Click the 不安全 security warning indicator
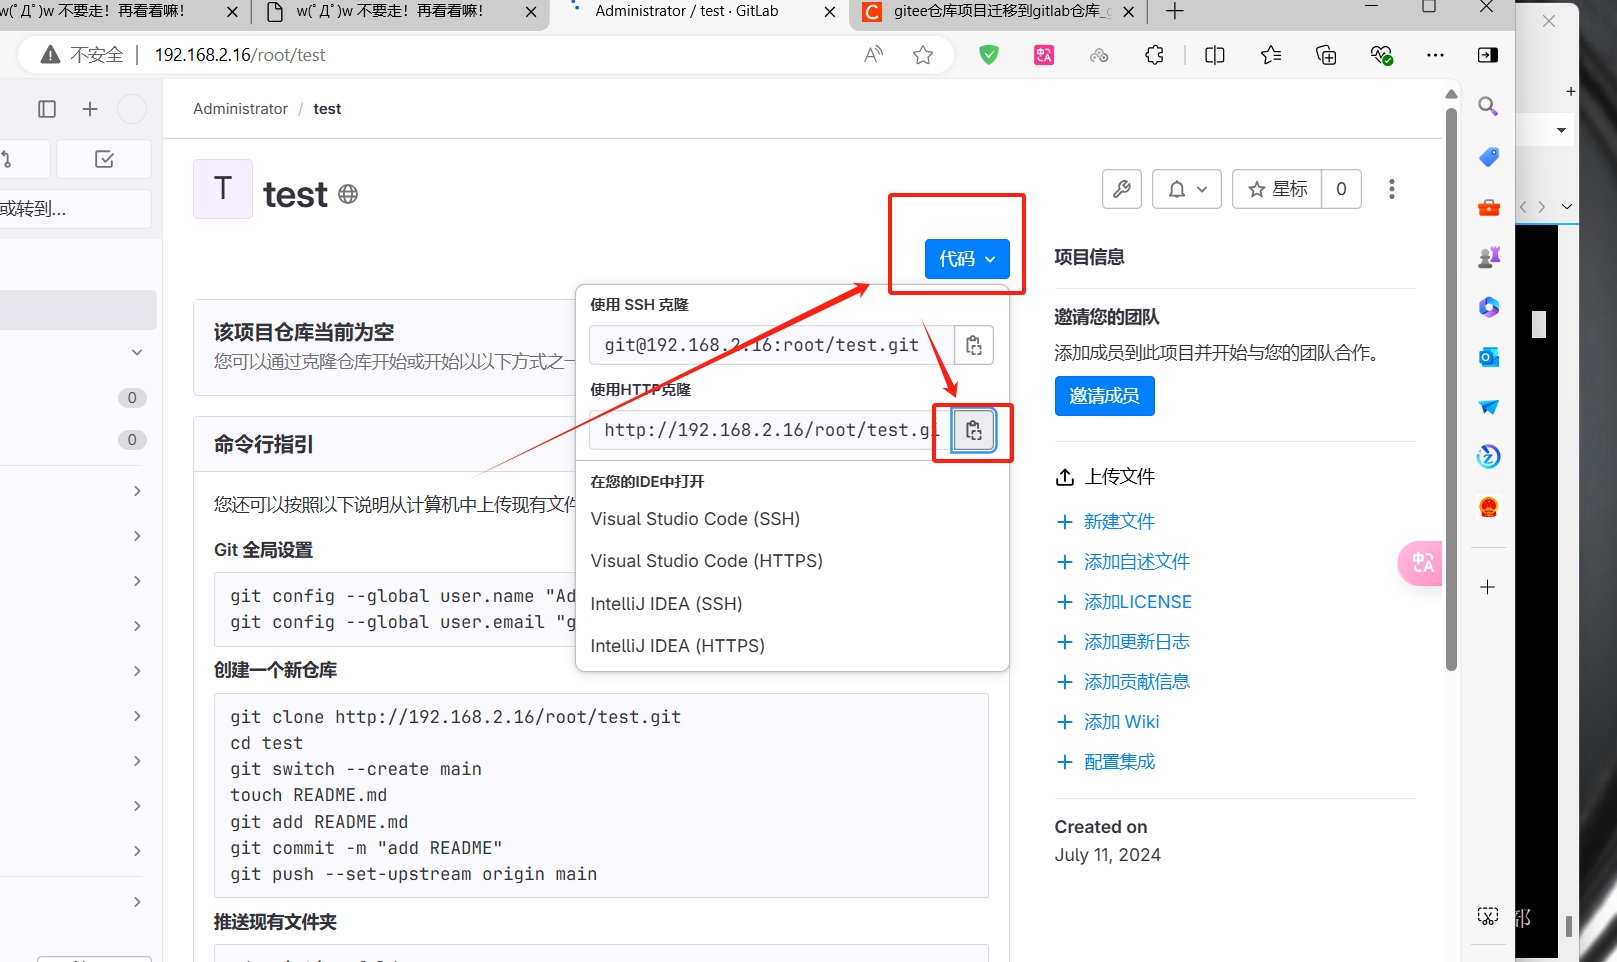This screenshot has height=962, width=1617. click(82, 55)
